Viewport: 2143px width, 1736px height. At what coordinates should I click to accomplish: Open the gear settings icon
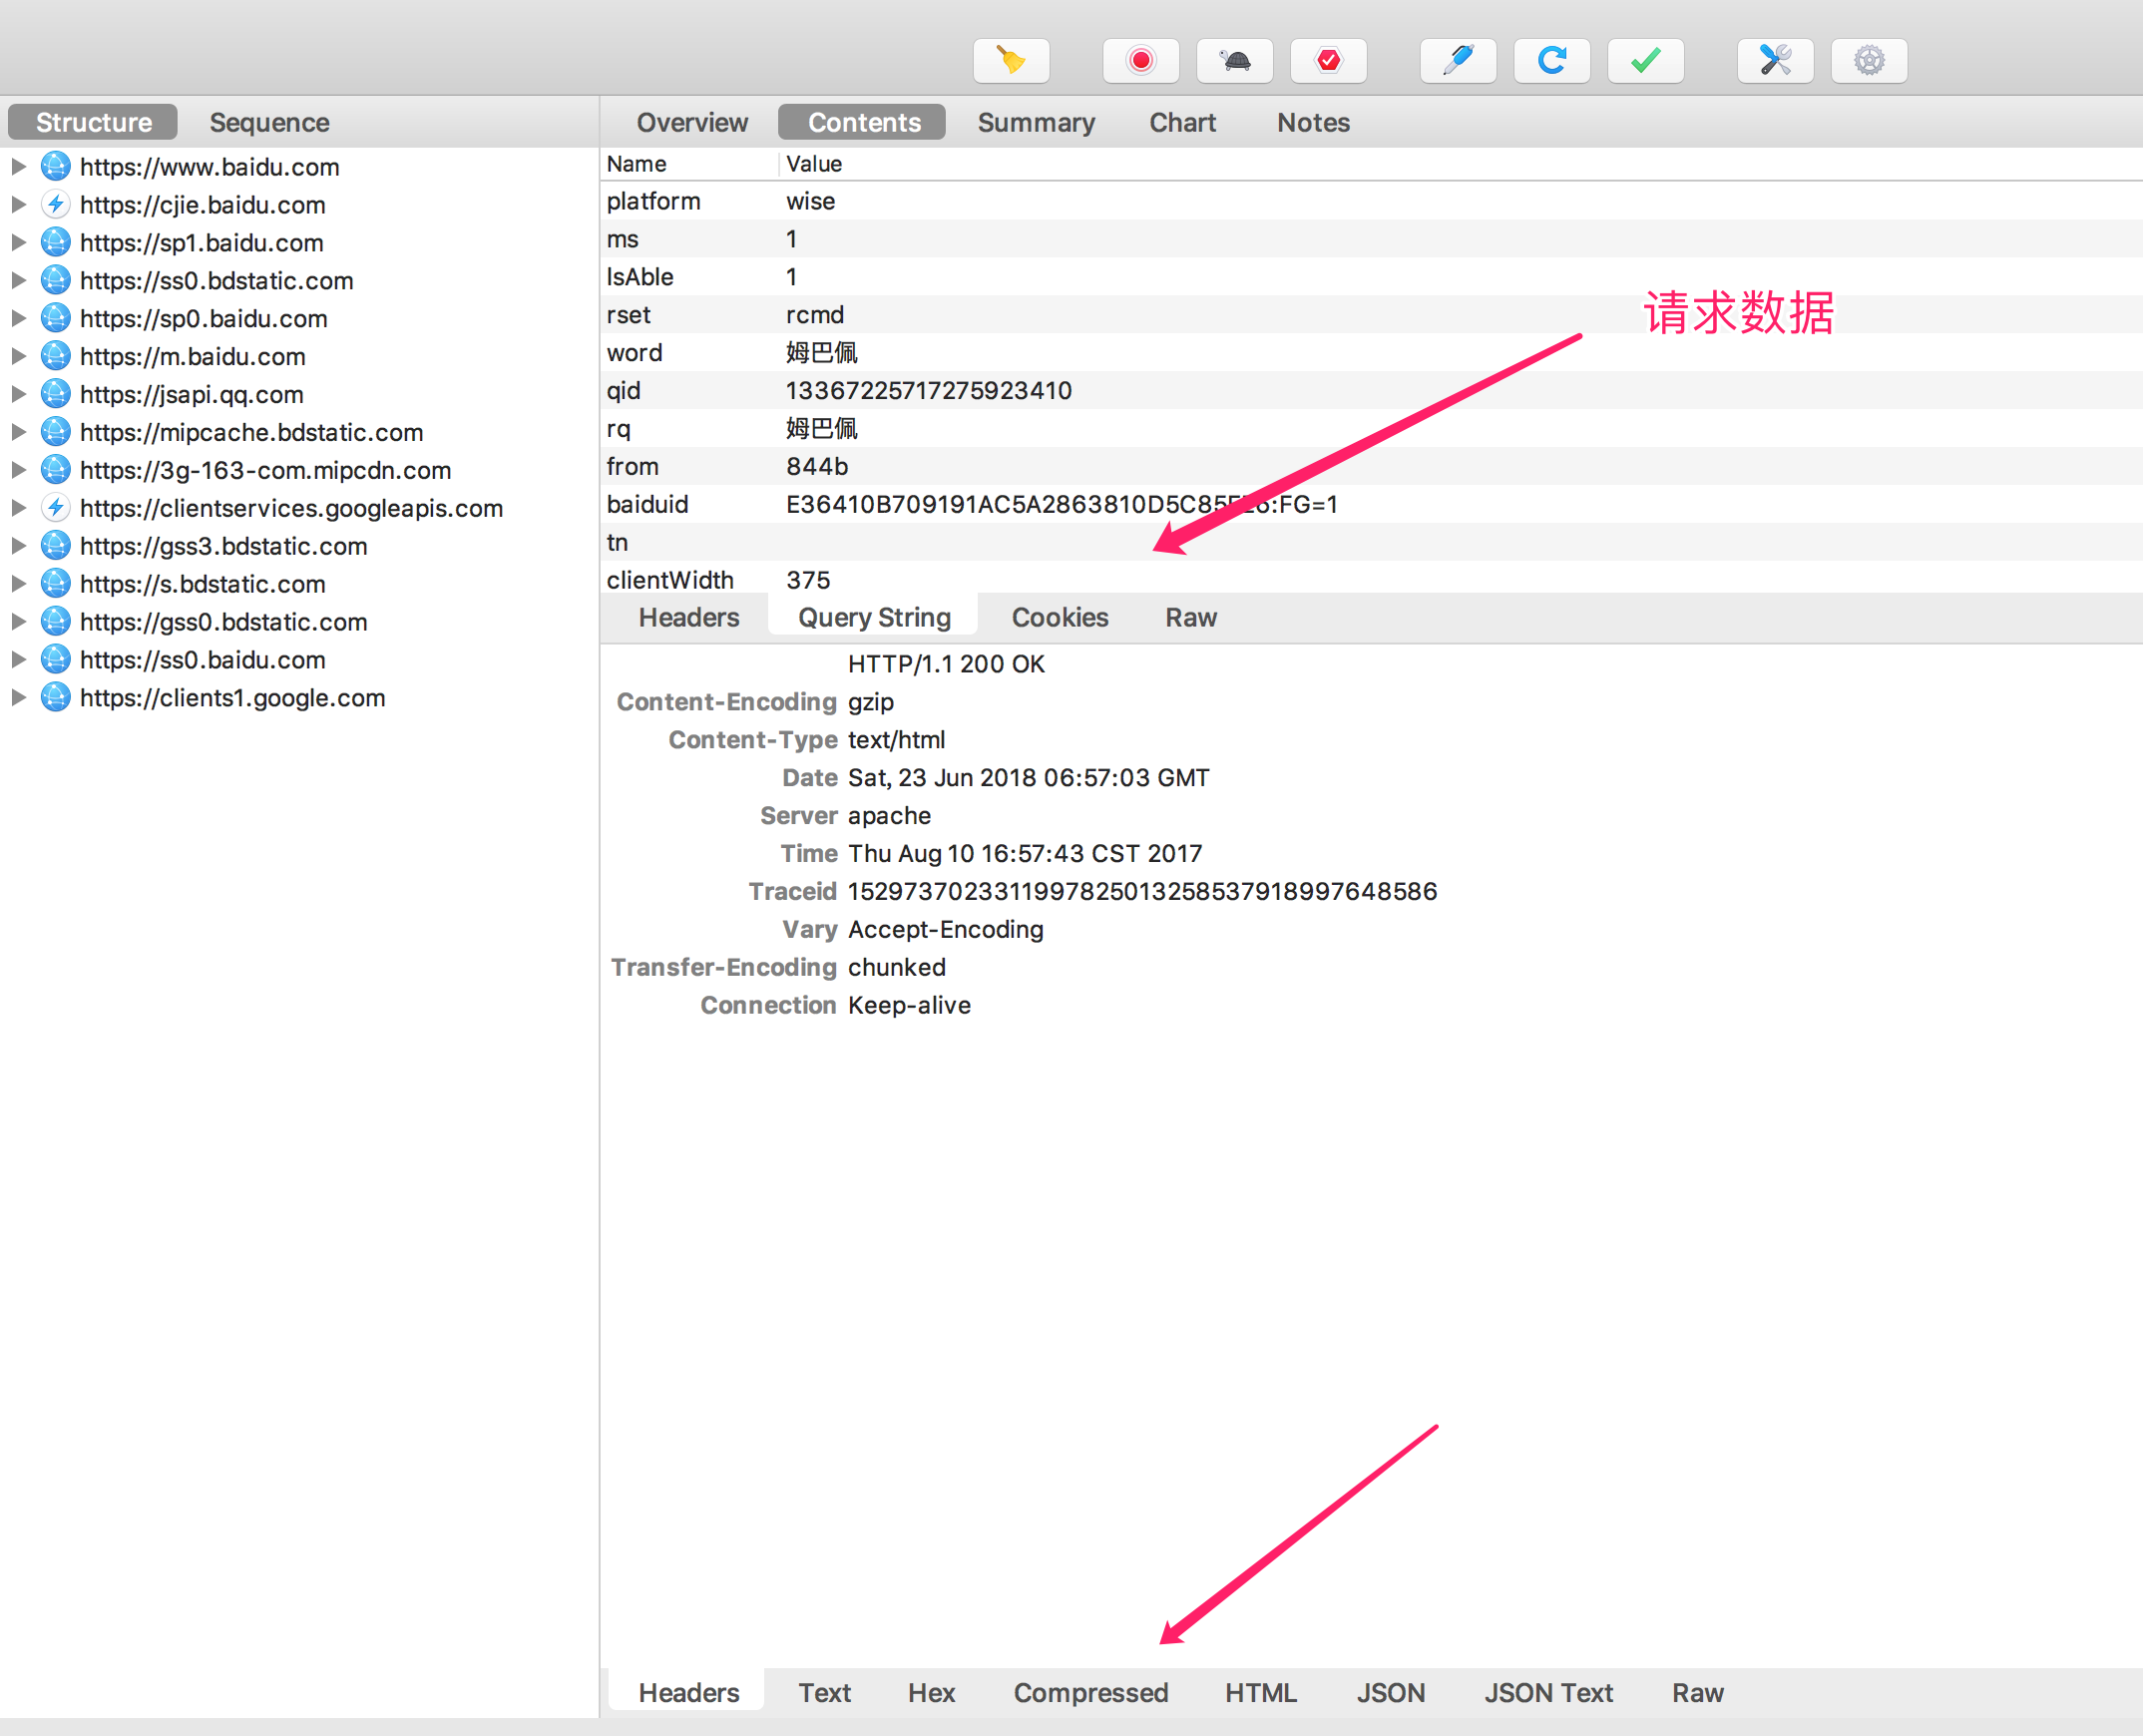coord(1868,60)
